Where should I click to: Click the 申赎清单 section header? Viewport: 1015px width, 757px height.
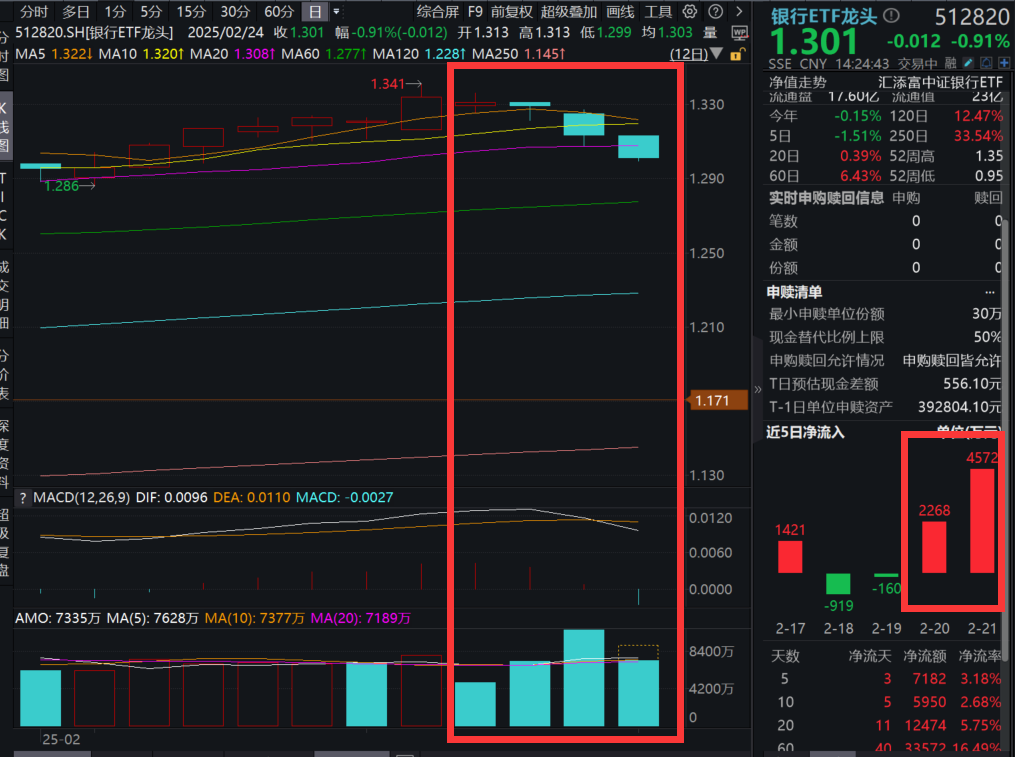794,292
